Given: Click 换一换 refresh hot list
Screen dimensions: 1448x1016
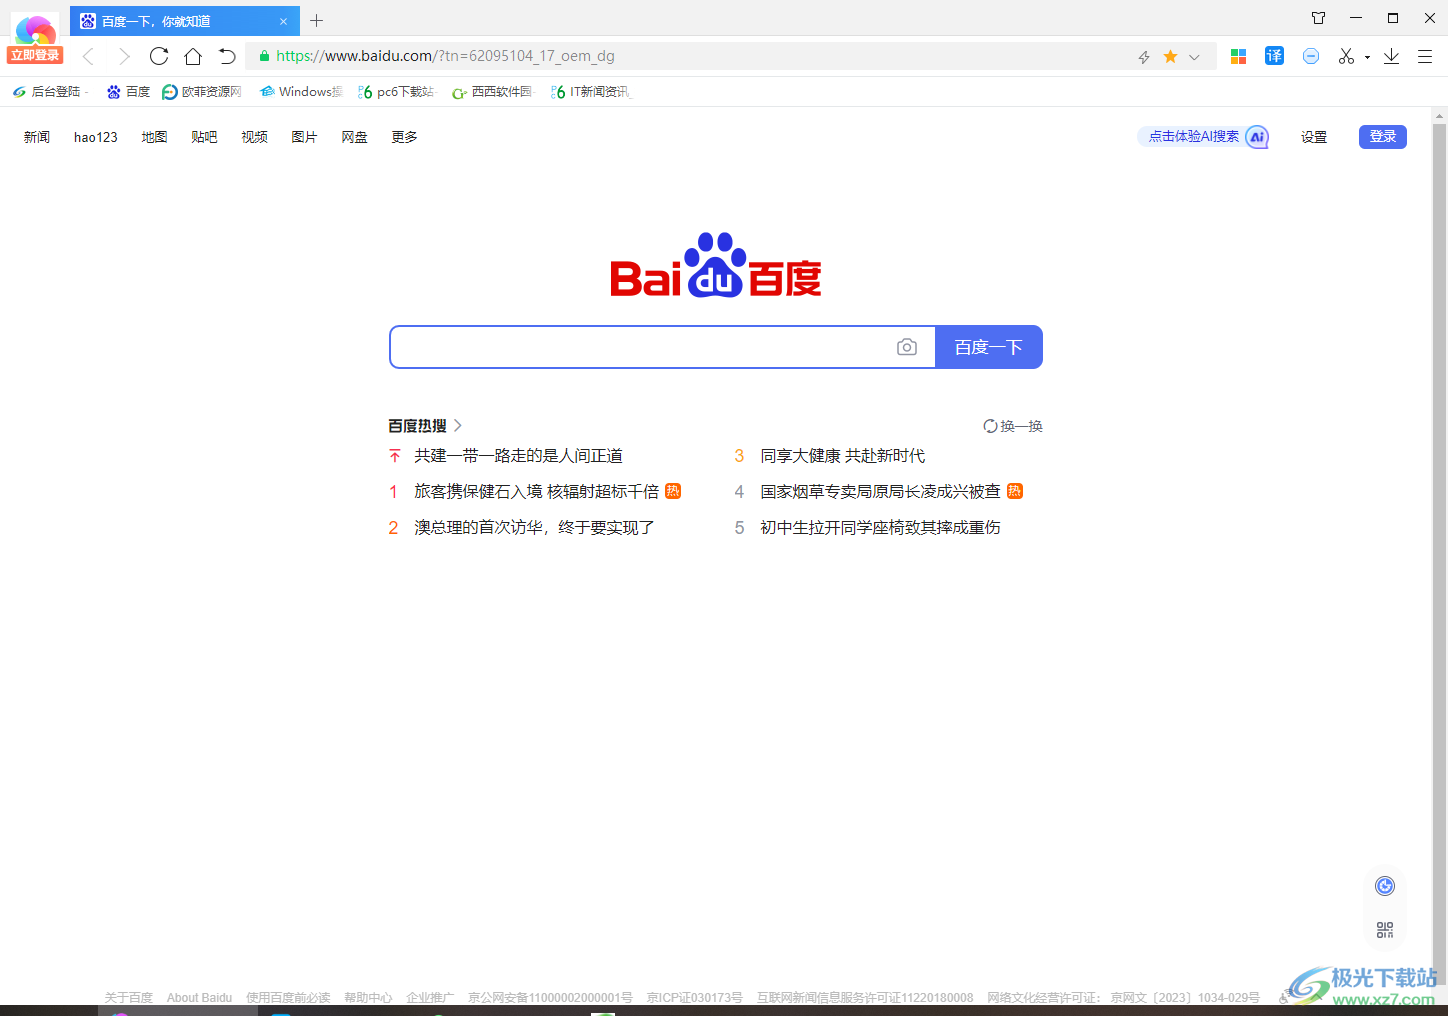Looking at the screenshot, I should click(1013, 426).
